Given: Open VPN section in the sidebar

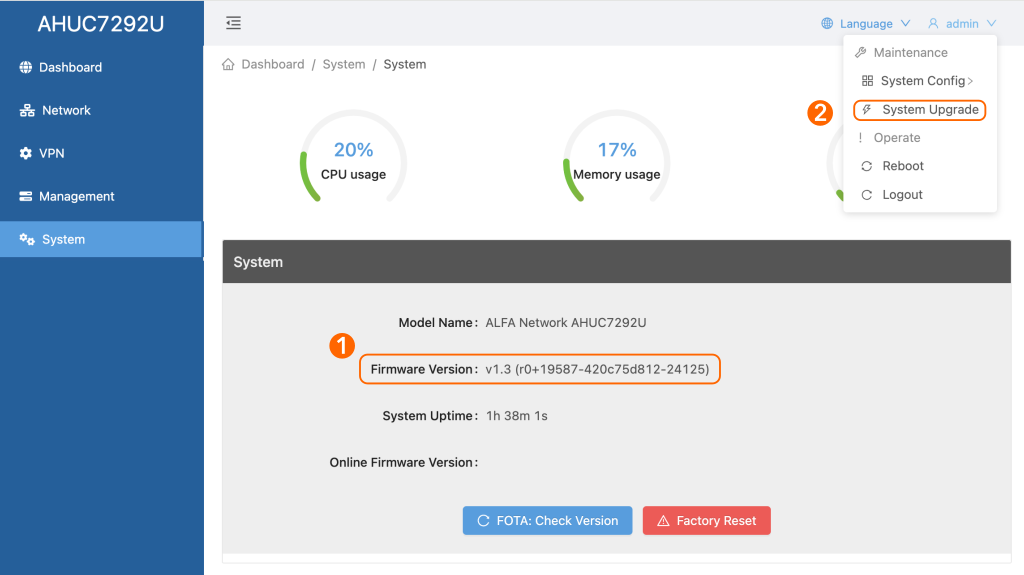Looking at the screenshot, I should coord(102,154).
